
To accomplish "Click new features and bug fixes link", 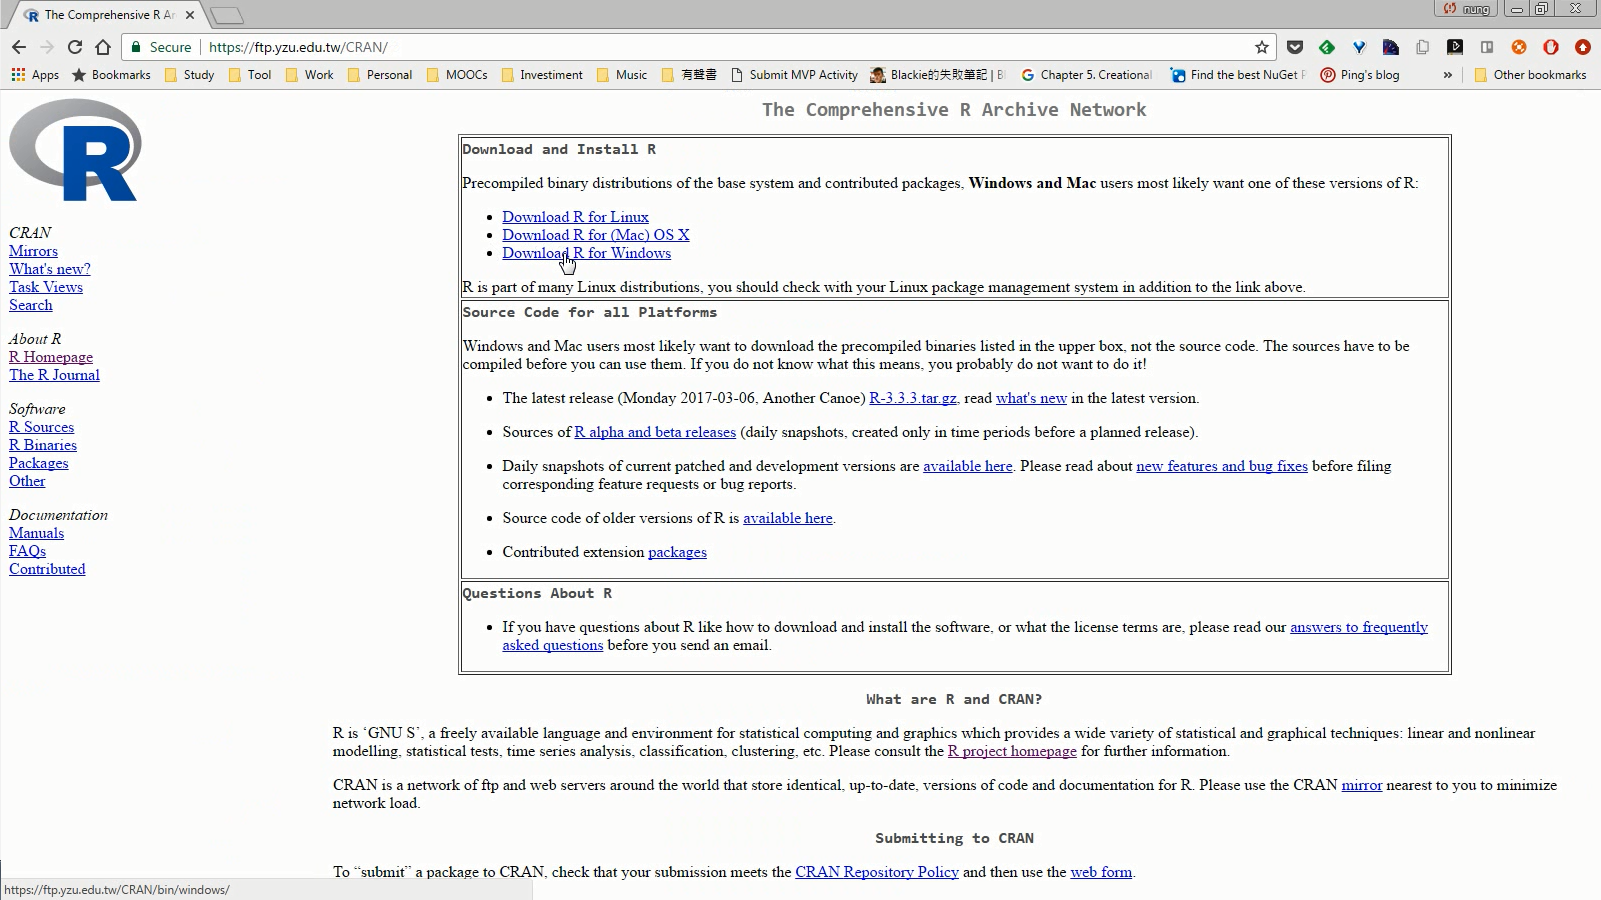I will (x=1222, y=466).
